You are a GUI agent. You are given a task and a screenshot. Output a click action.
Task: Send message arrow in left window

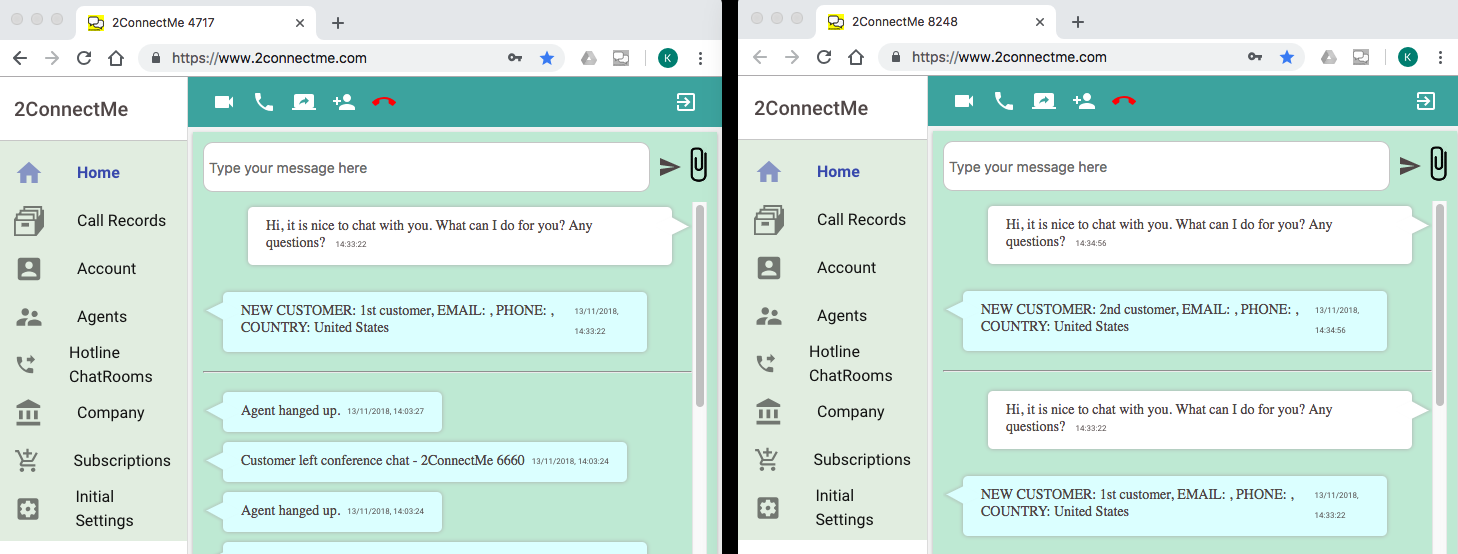click(x=670, y=167)
